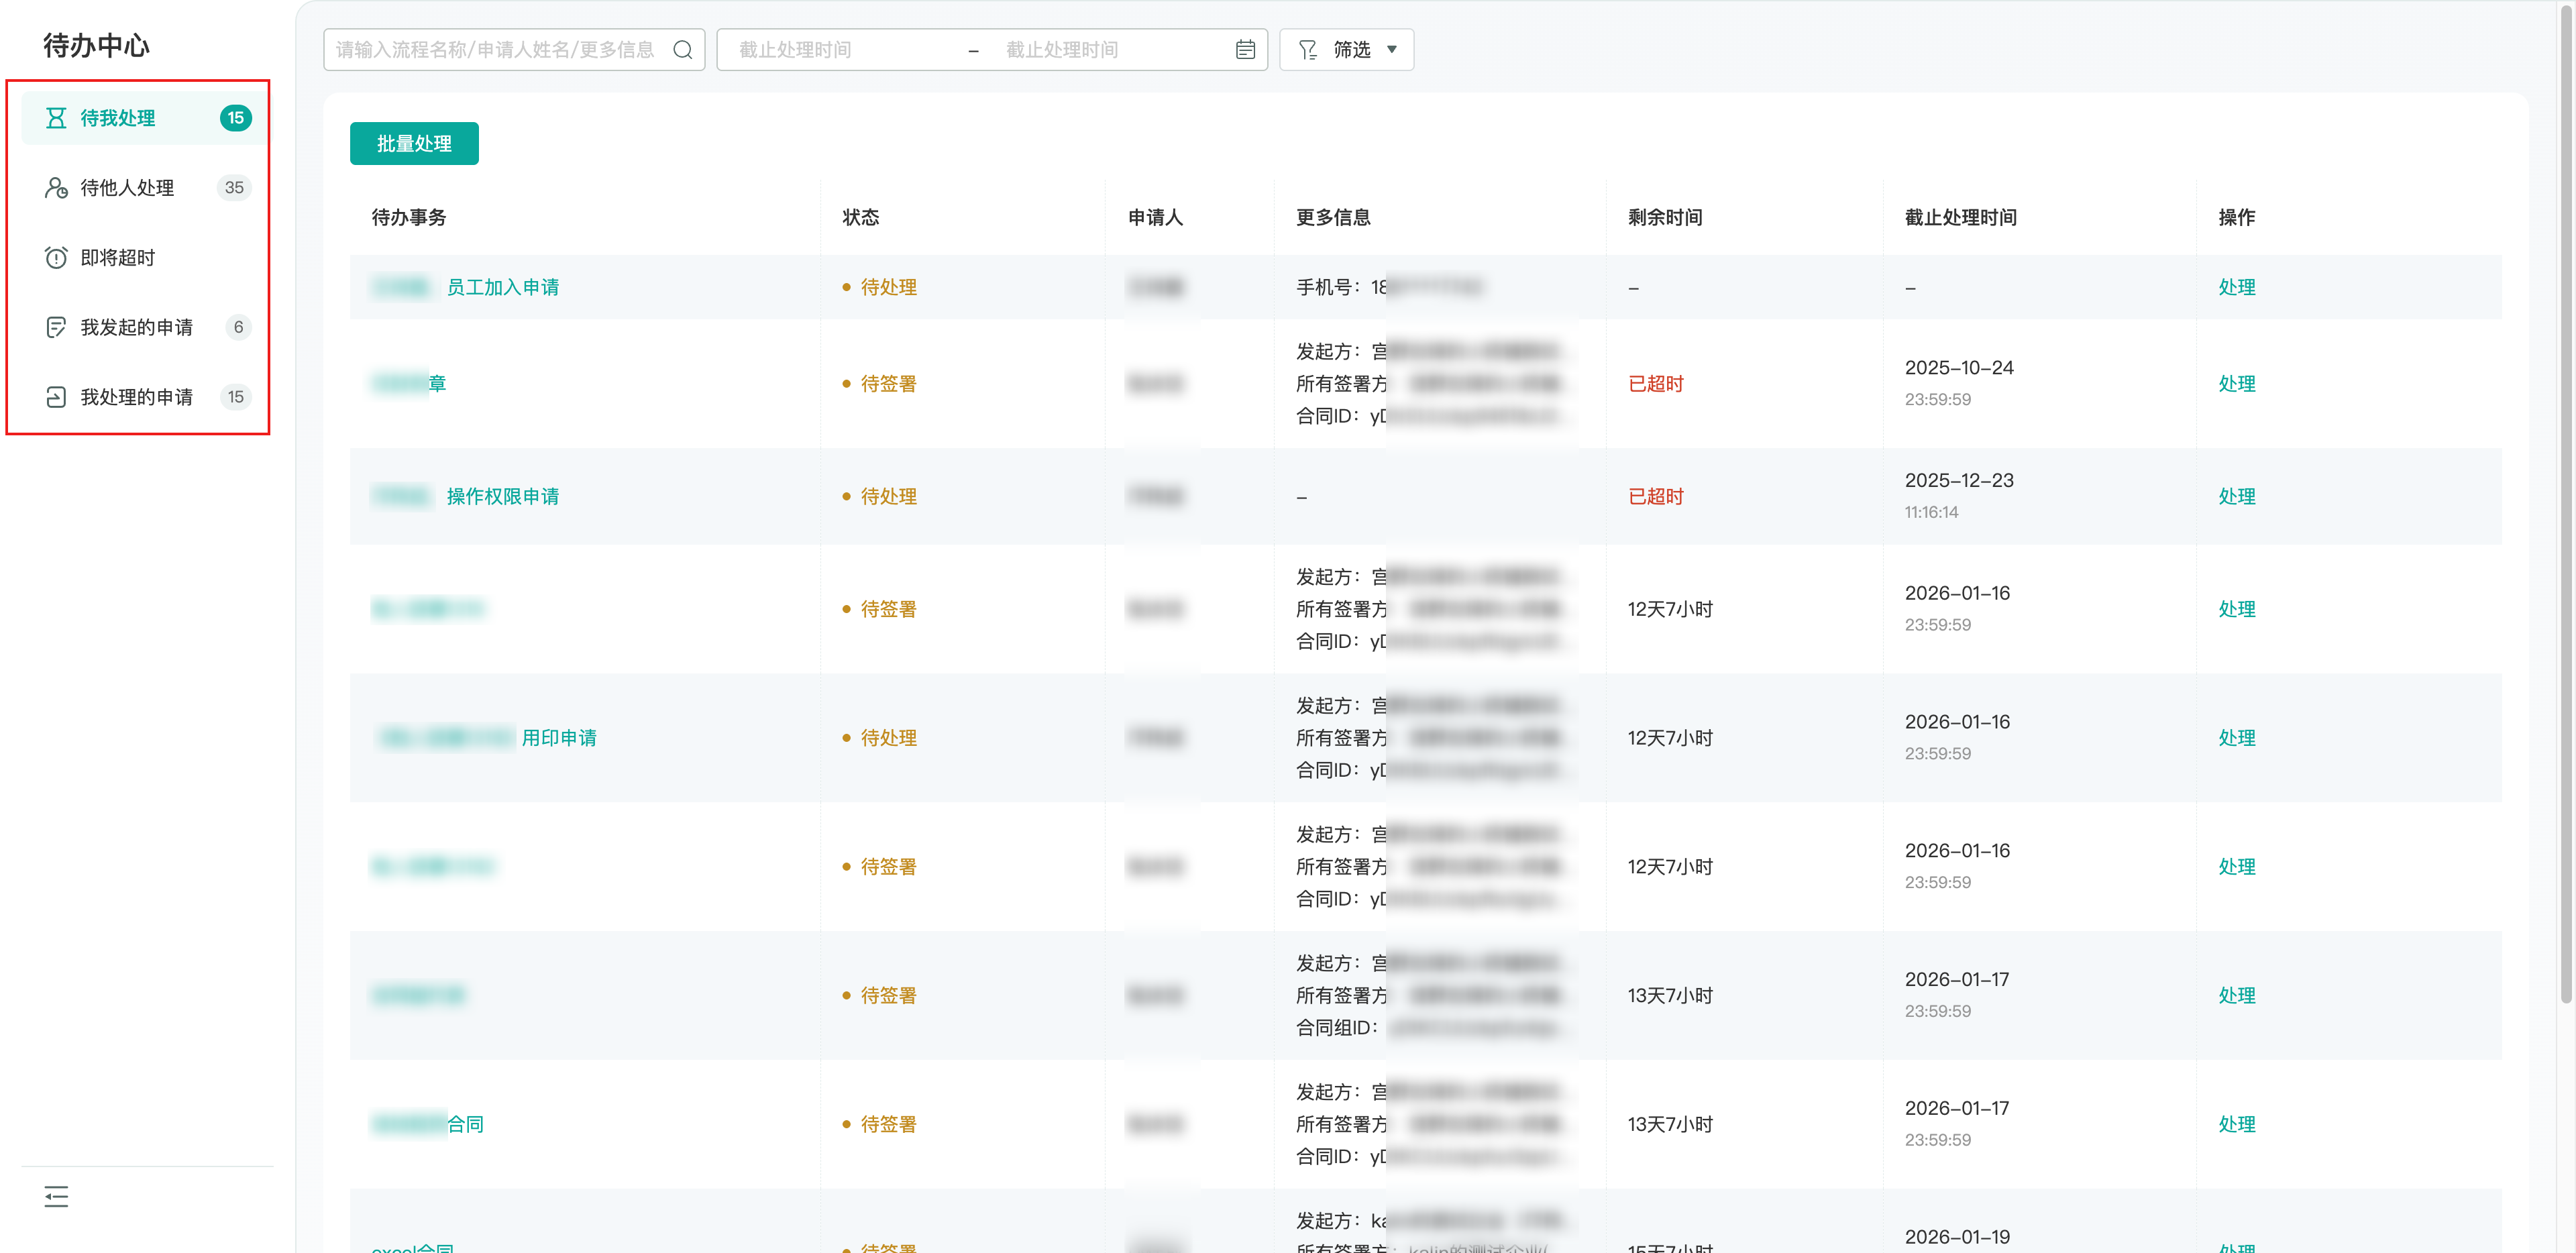Switch to 待他人处理 menu item
This screenshot has width=2576, height=1253.
coord(127,188)
